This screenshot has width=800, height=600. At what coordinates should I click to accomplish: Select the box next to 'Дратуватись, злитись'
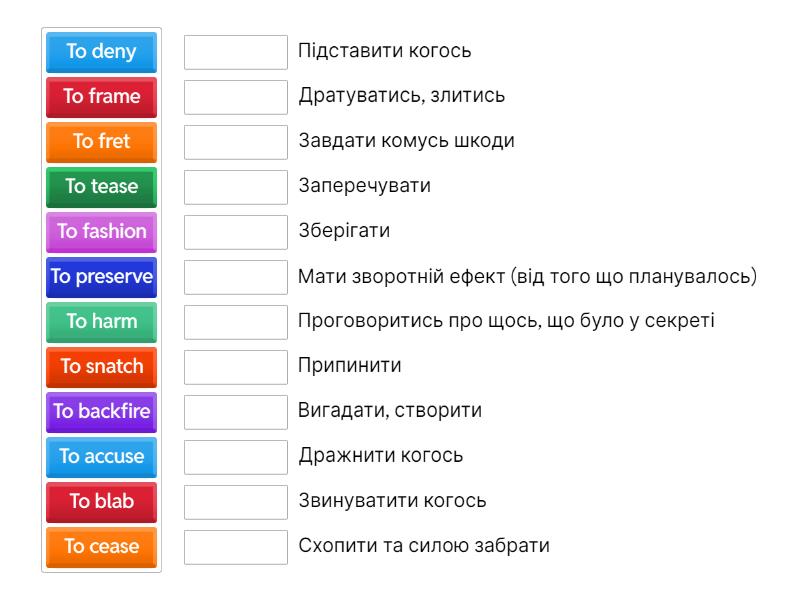235,97
